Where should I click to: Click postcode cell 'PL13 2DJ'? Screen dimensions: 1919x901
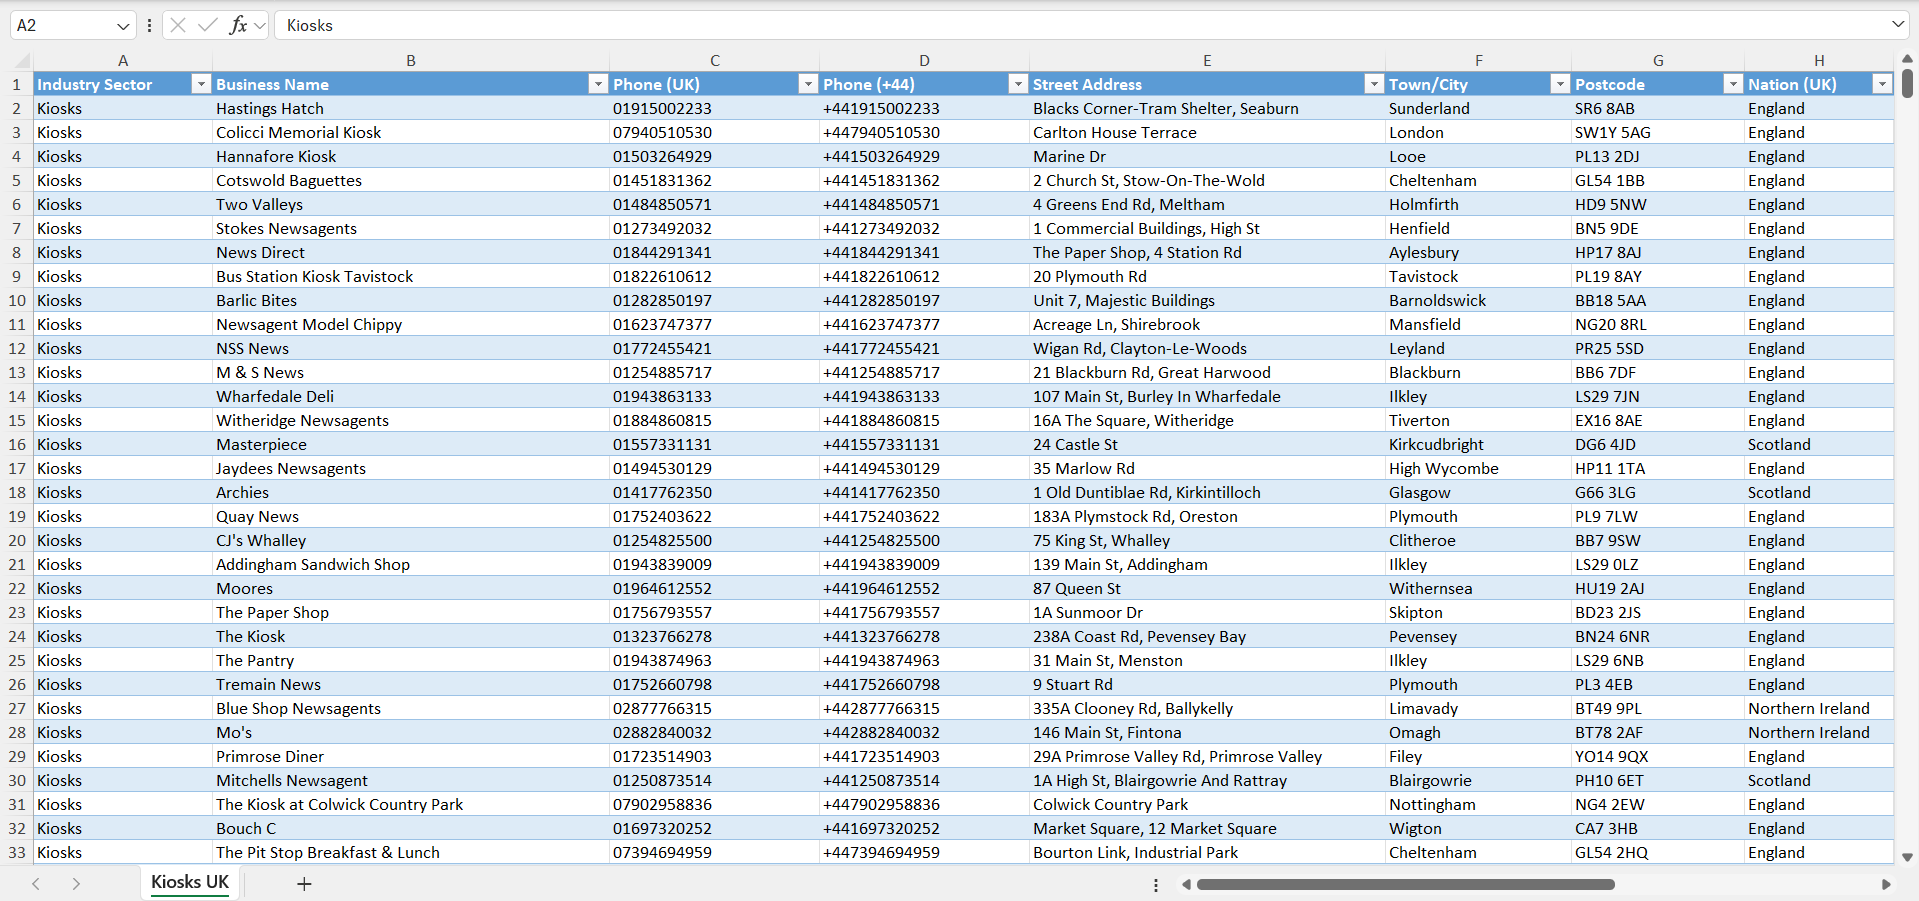(x=1658, y=156)
